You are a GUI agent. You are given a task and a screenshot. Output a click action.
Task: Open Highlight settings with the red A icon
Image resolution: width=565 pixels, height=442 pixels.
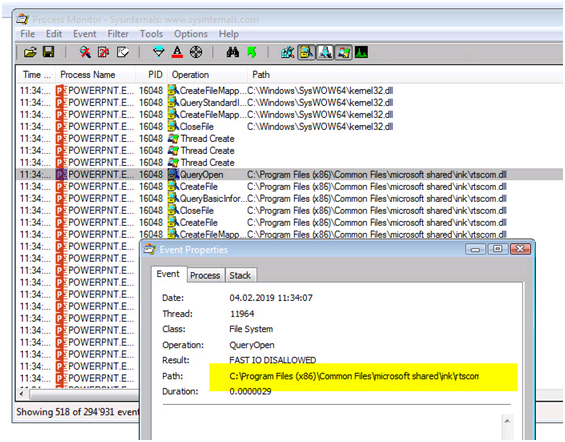177,53
